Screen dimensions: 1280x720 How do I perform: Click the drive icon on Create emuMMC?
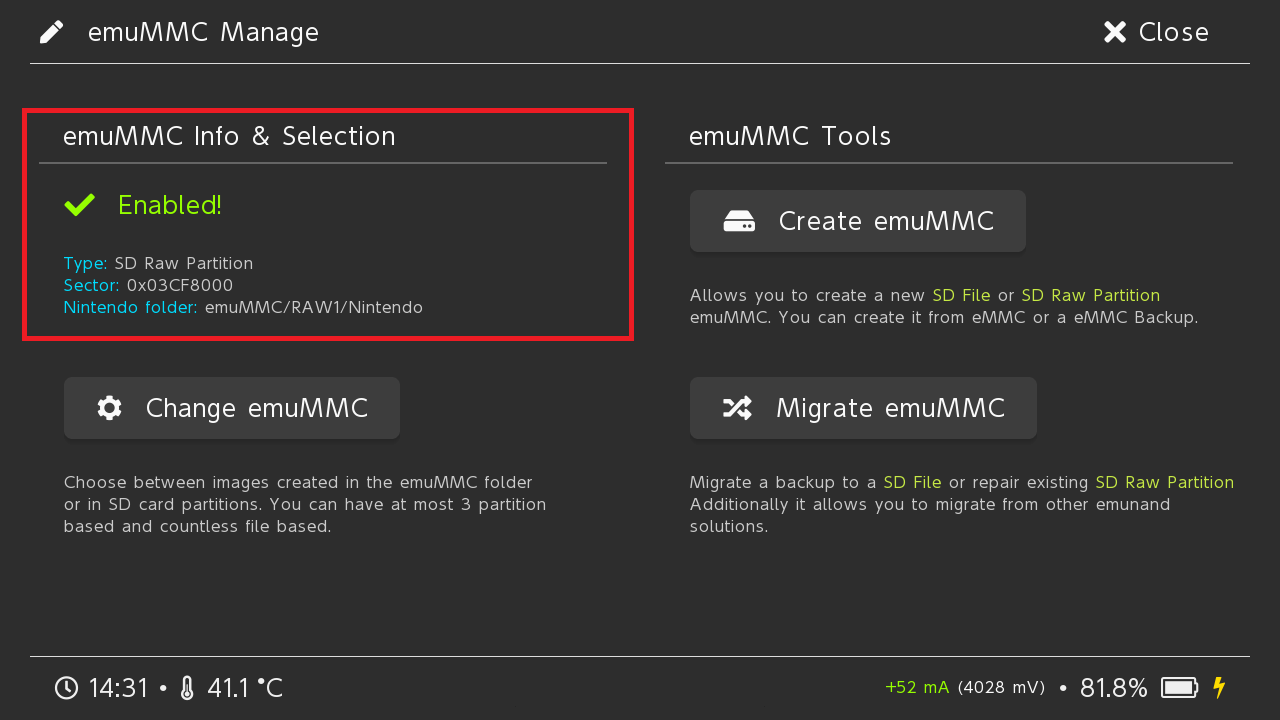pos(739,221)
